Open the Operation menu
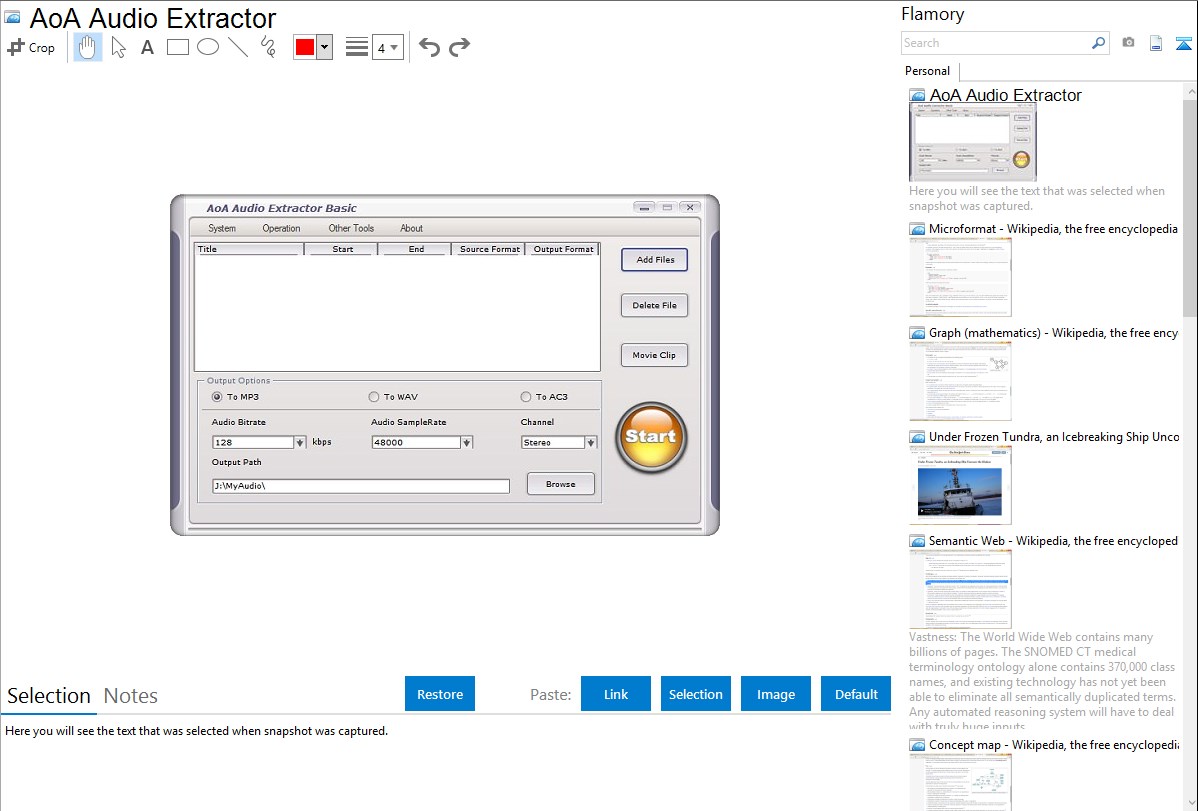 coord(281,228)
